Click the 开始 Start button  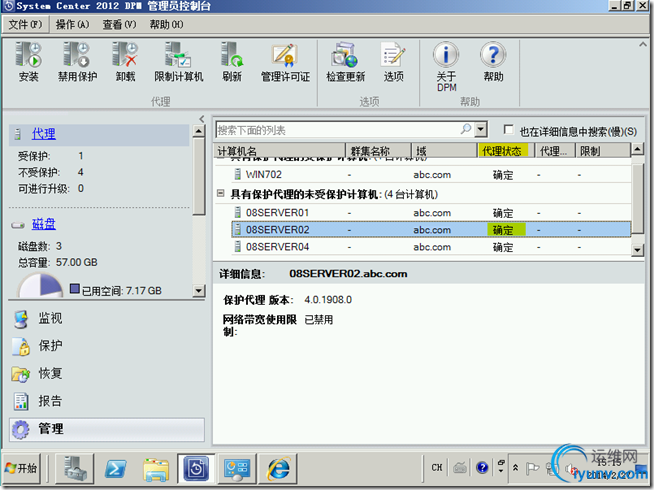pos(21,468)
